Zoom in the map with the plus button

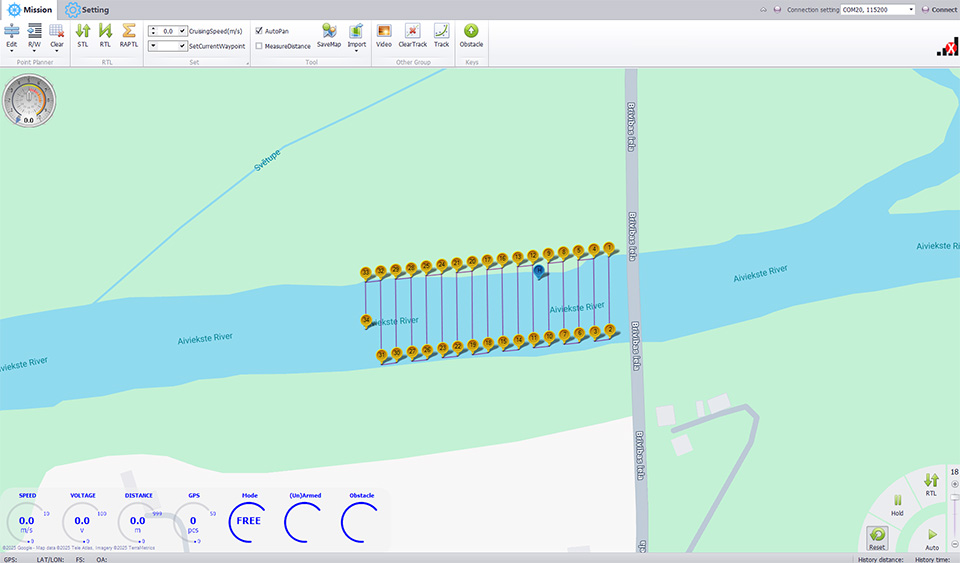click(x=954, y=484)
